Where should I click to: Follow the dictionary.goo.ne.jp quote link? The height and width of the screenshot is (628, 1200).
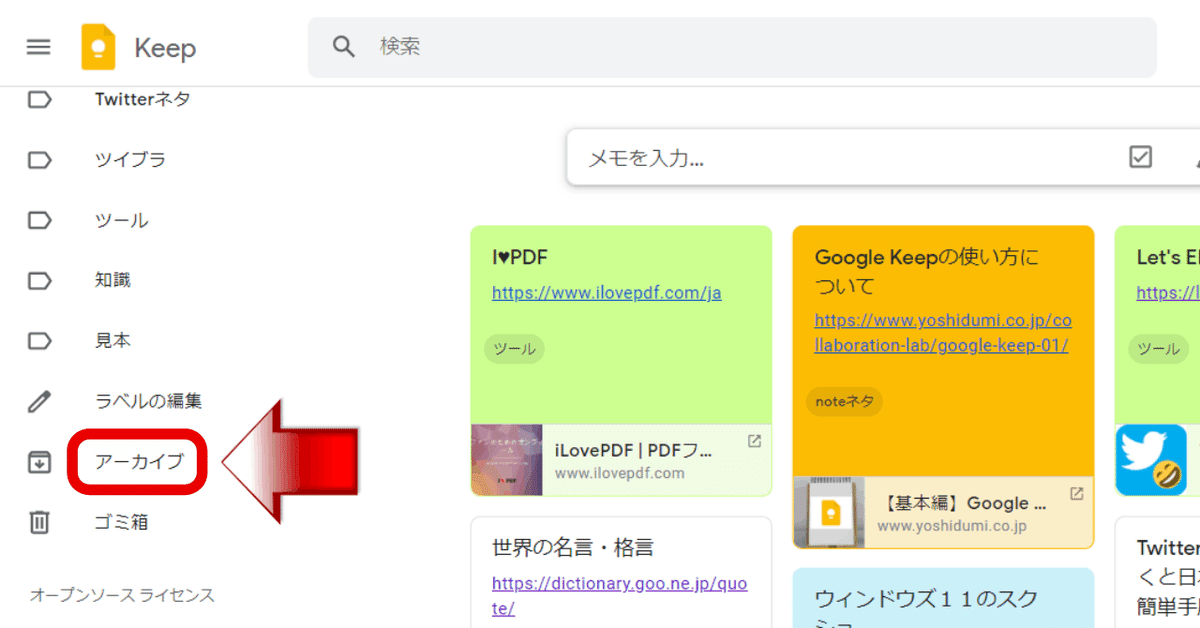pos(619,595)
